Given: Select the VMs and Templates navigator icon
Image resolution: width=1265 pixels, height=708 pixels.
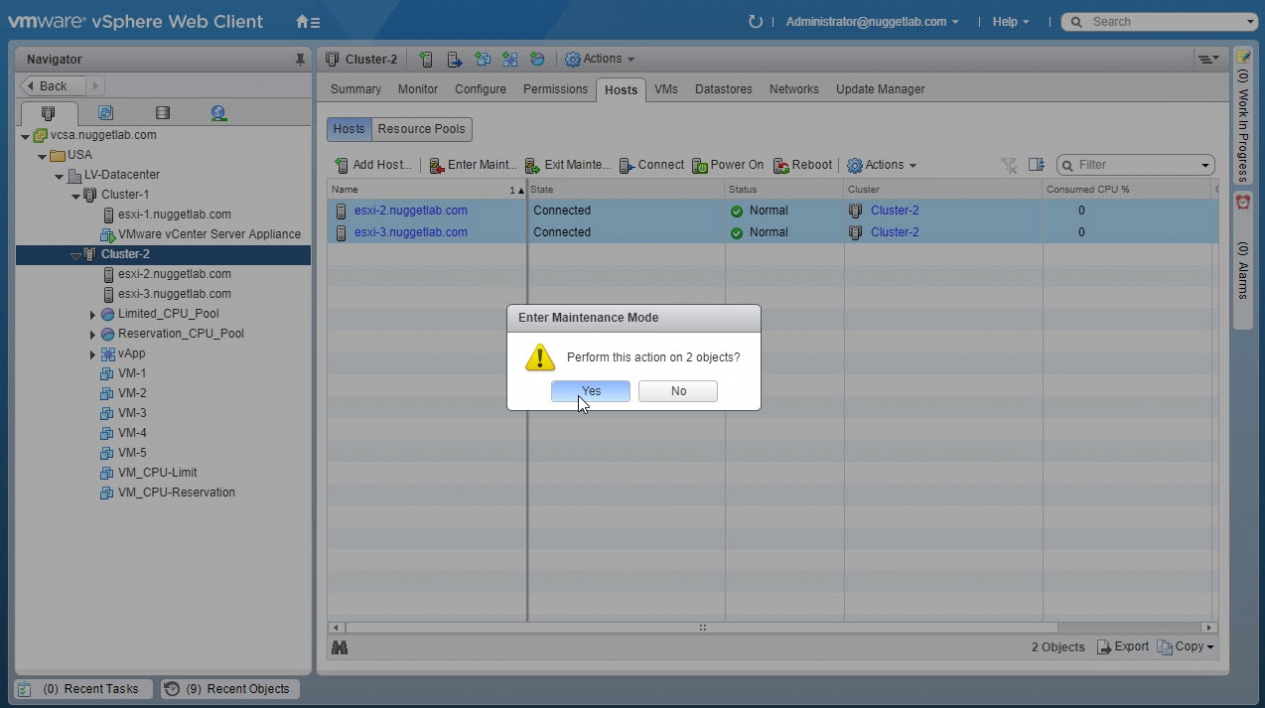Looking at the screenshot, I should coord(105,113).
